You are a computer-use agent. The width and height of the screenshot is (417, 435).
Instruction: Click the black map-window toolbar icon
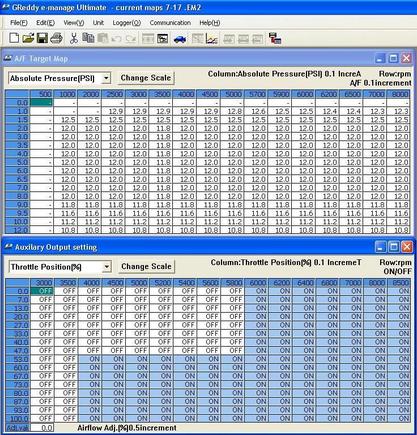coord(163,39)
